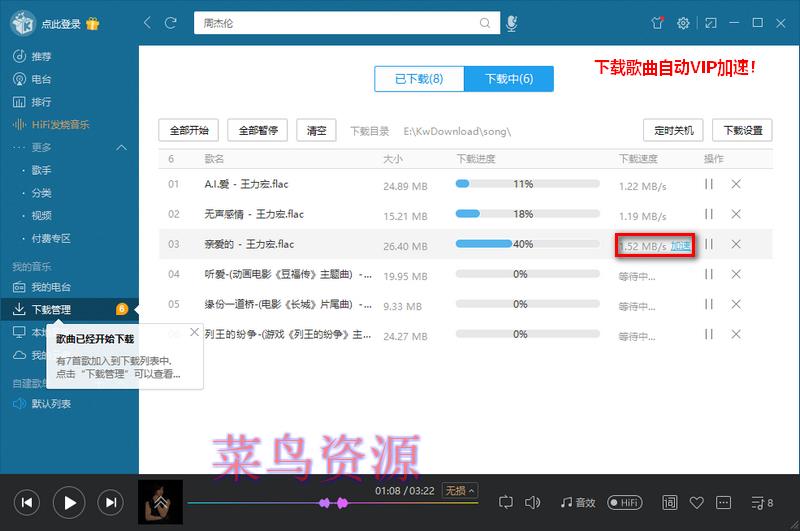Pause download of A.I.爱 - 王力宏.flac

[x=709, y=184]
